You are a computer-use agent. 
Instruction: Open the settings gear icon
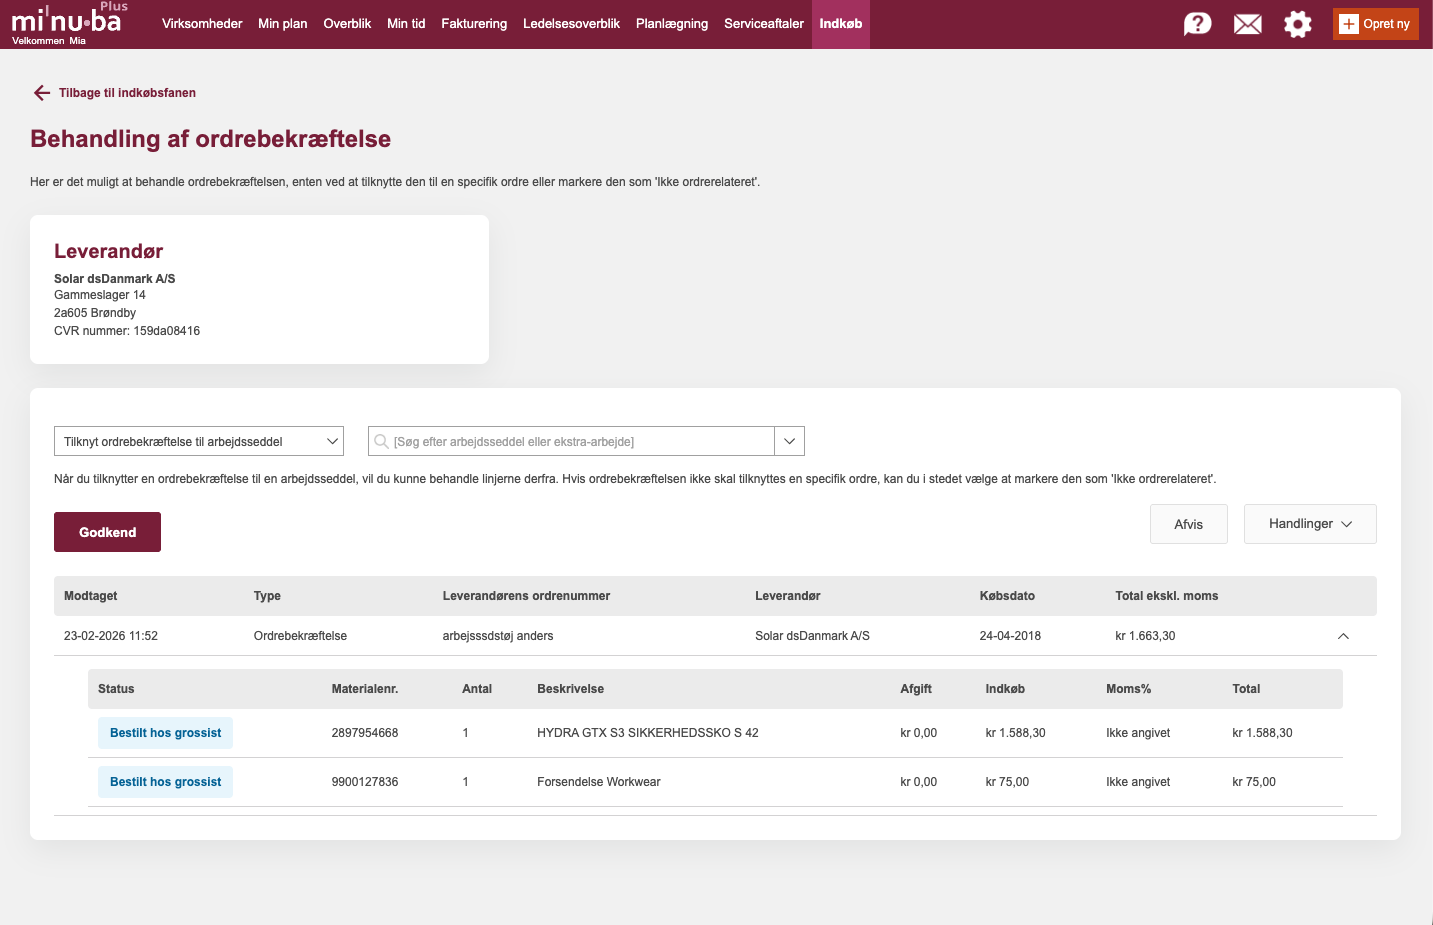[x=1297, y=24]
